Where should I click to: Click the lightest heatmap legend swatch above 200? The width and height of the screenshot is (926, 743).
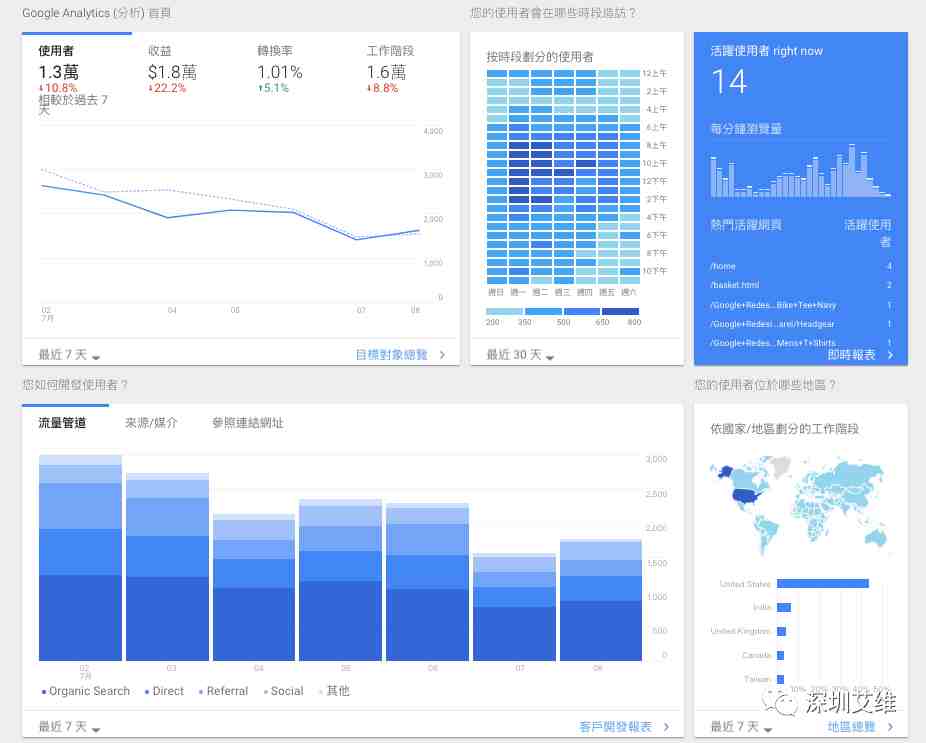click(x=504, y=311)
